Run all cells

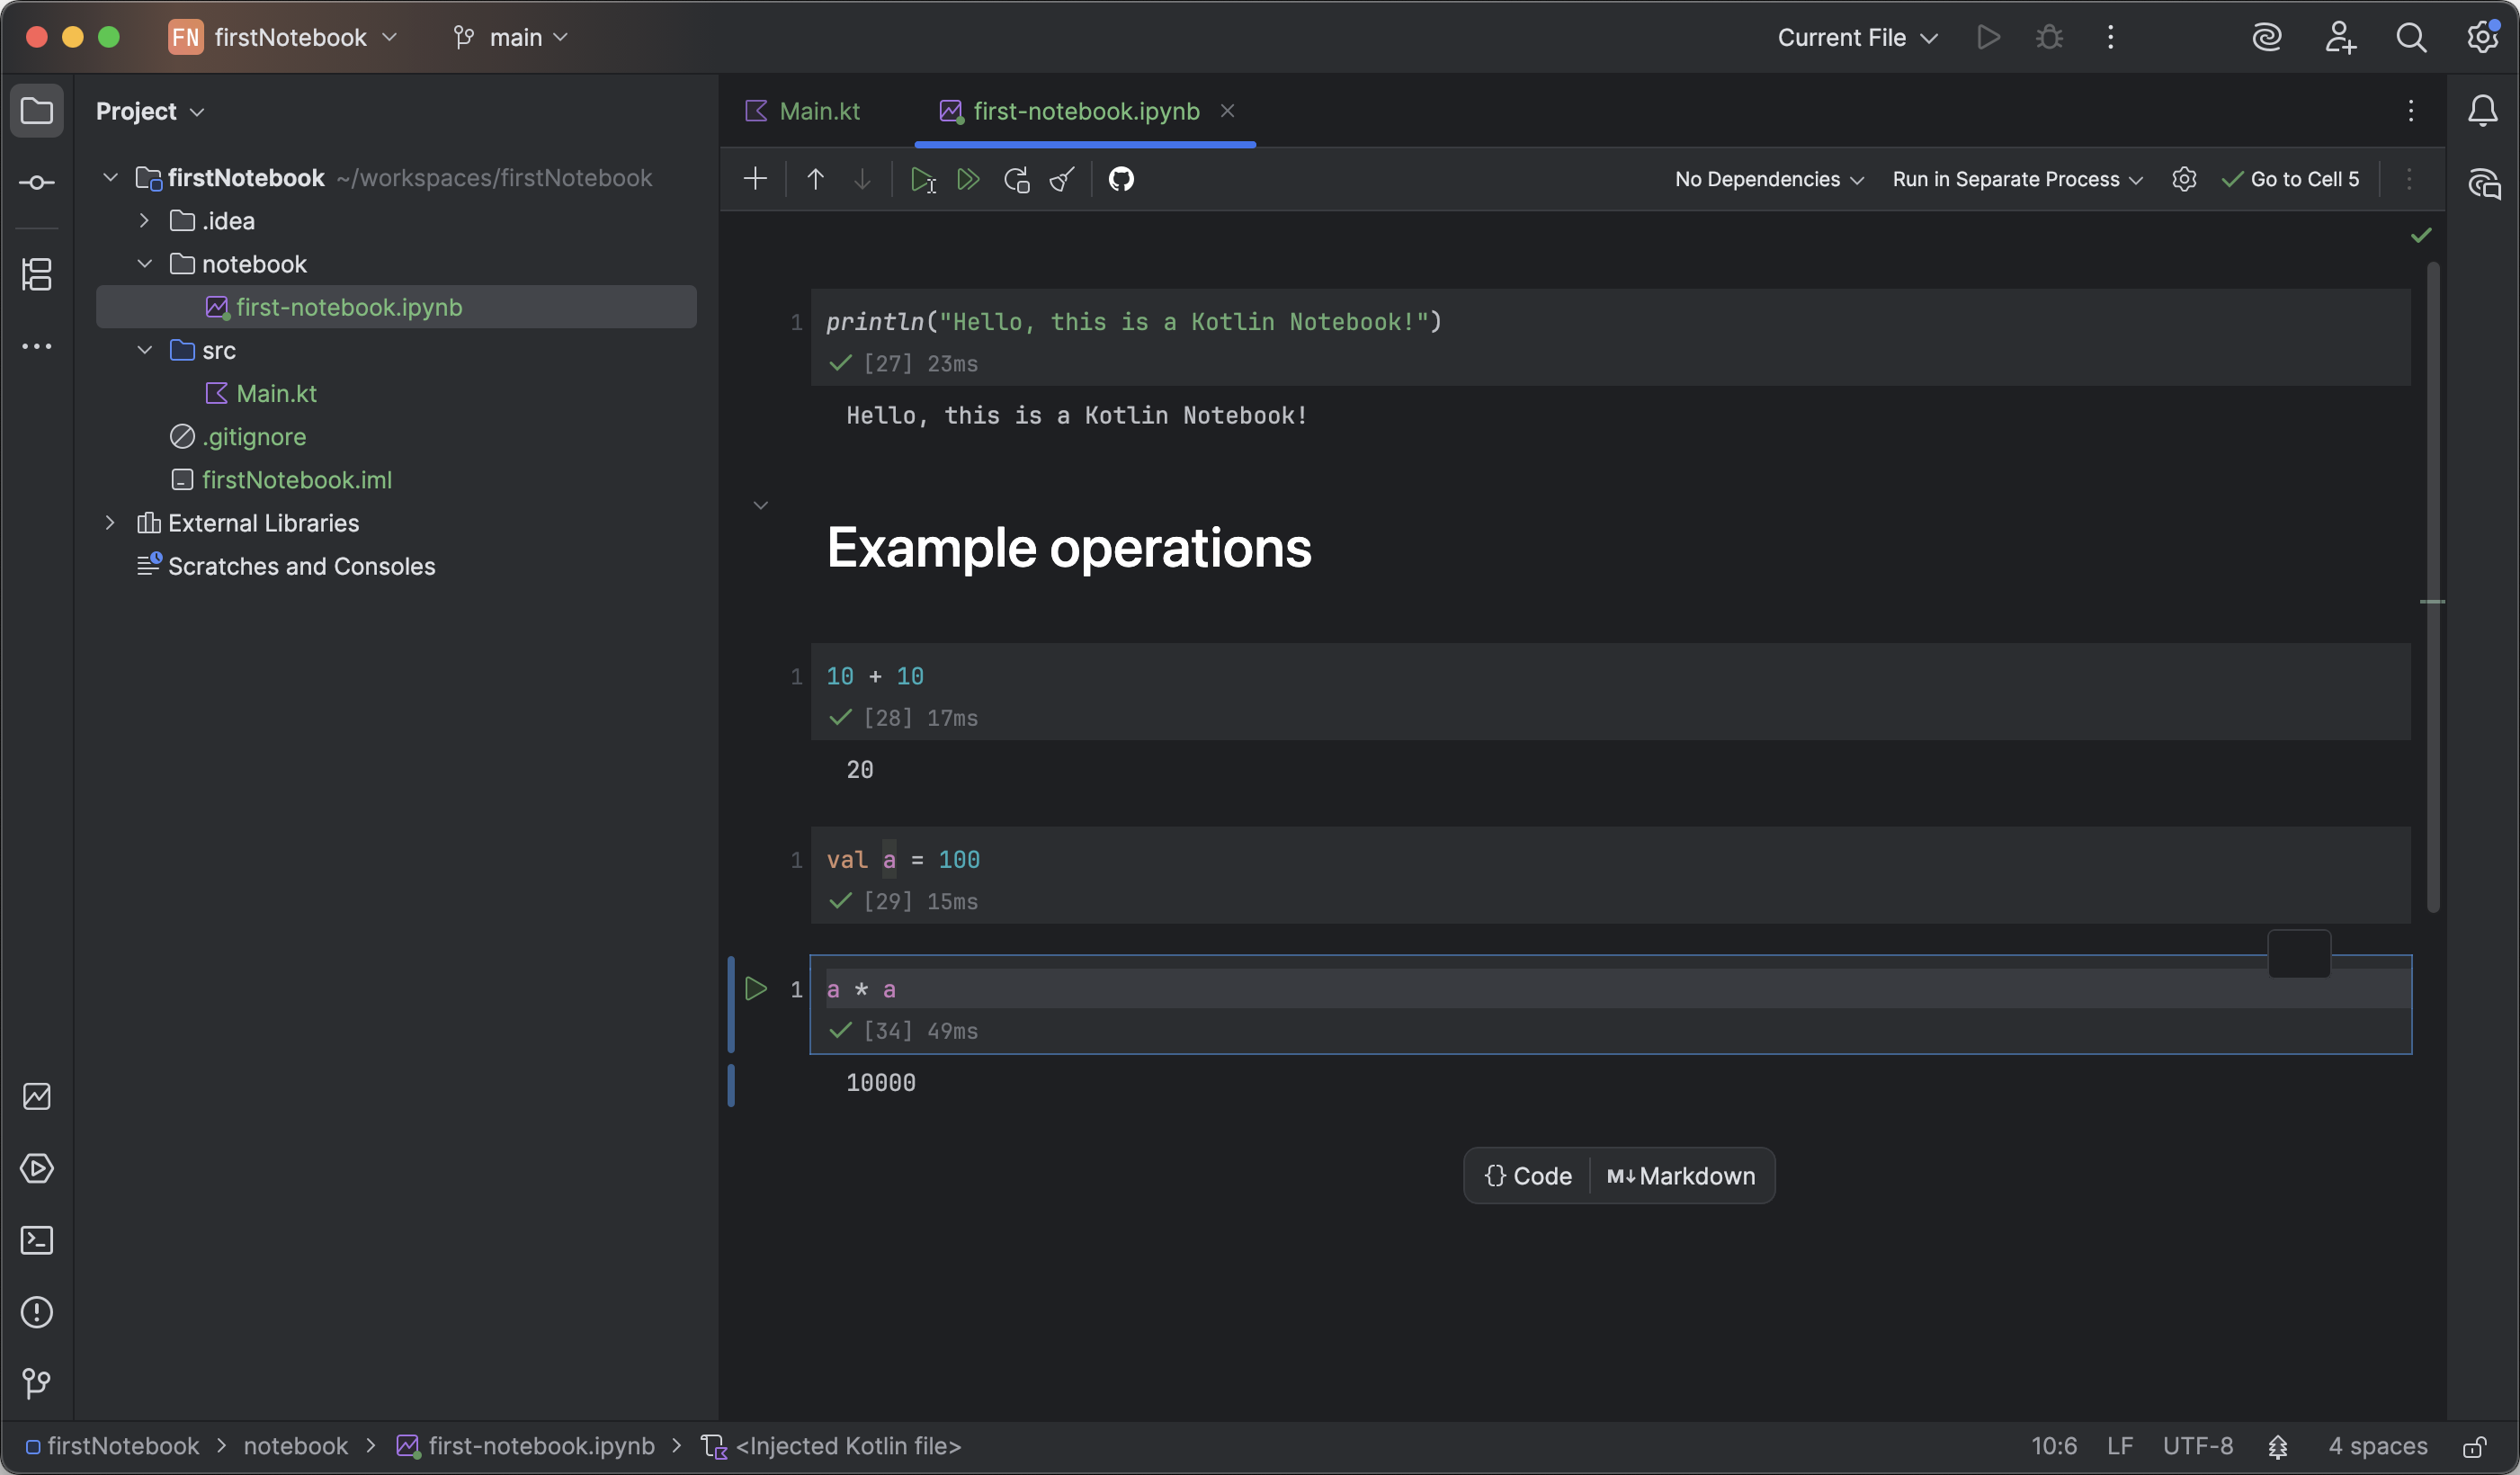[968, 179]
